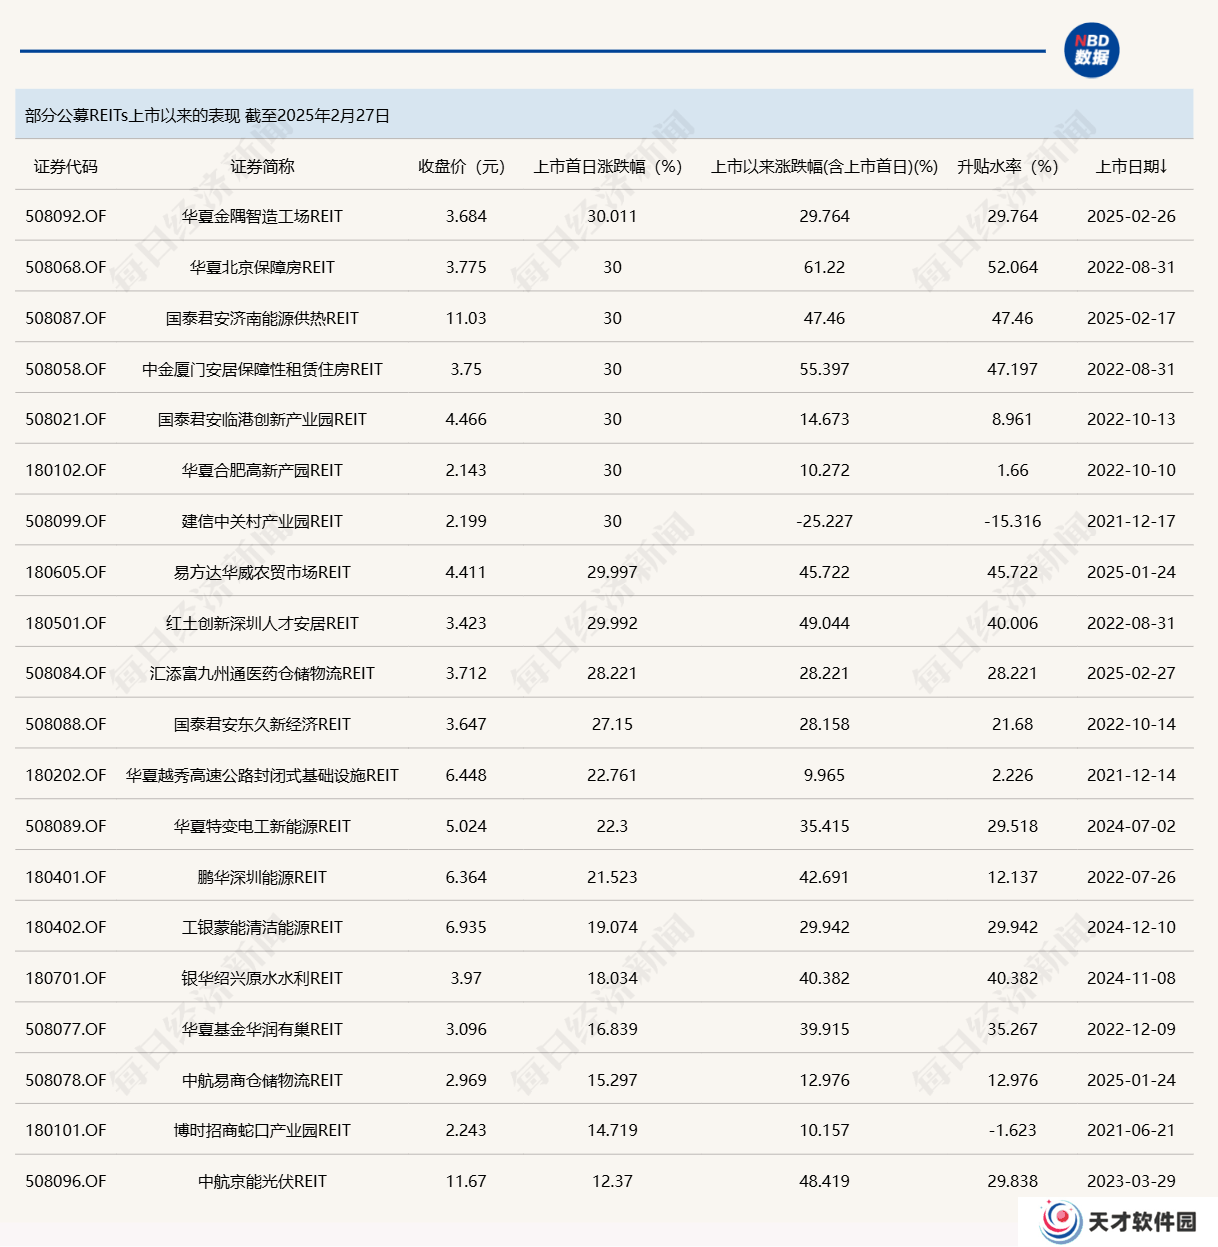Select security code 508087.OF
The width and height of the screenshot is (1218, 1247).
click(x=66, y=319)
